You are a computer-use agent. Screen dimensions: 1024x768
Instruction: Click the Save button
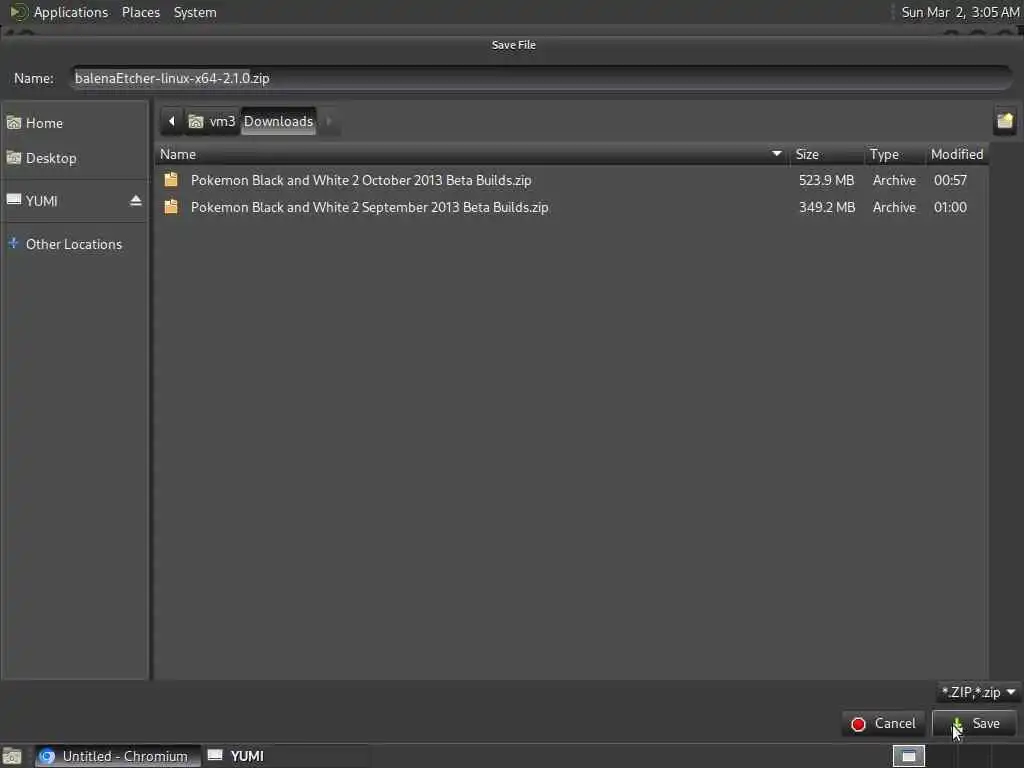[x=974, y=724]
